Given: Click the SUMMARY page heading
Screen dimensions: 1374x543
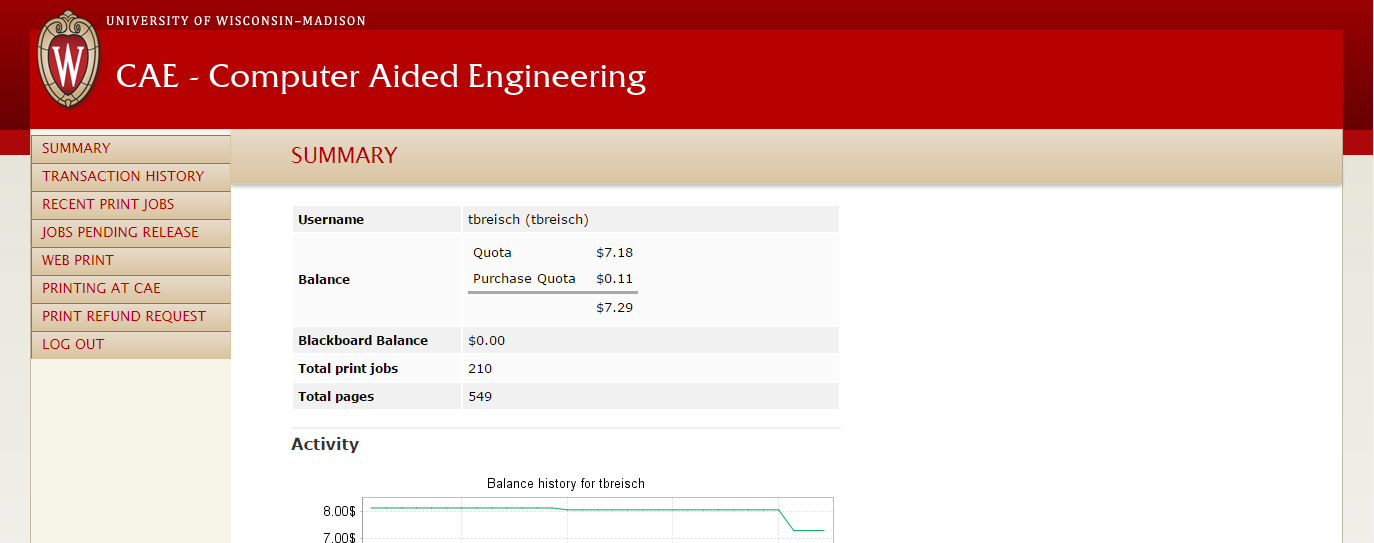Looking at the screenshot, I should [344, 155].
